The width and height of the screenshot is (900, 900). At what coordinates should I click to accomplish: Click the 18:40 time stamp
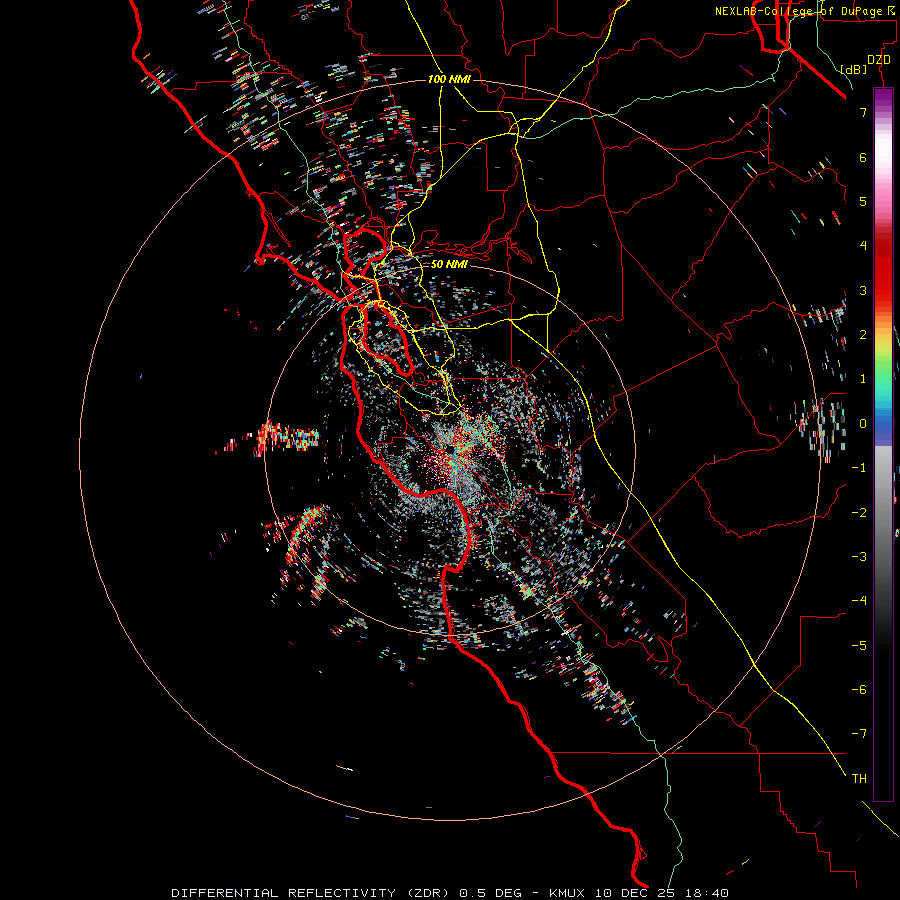707,893
